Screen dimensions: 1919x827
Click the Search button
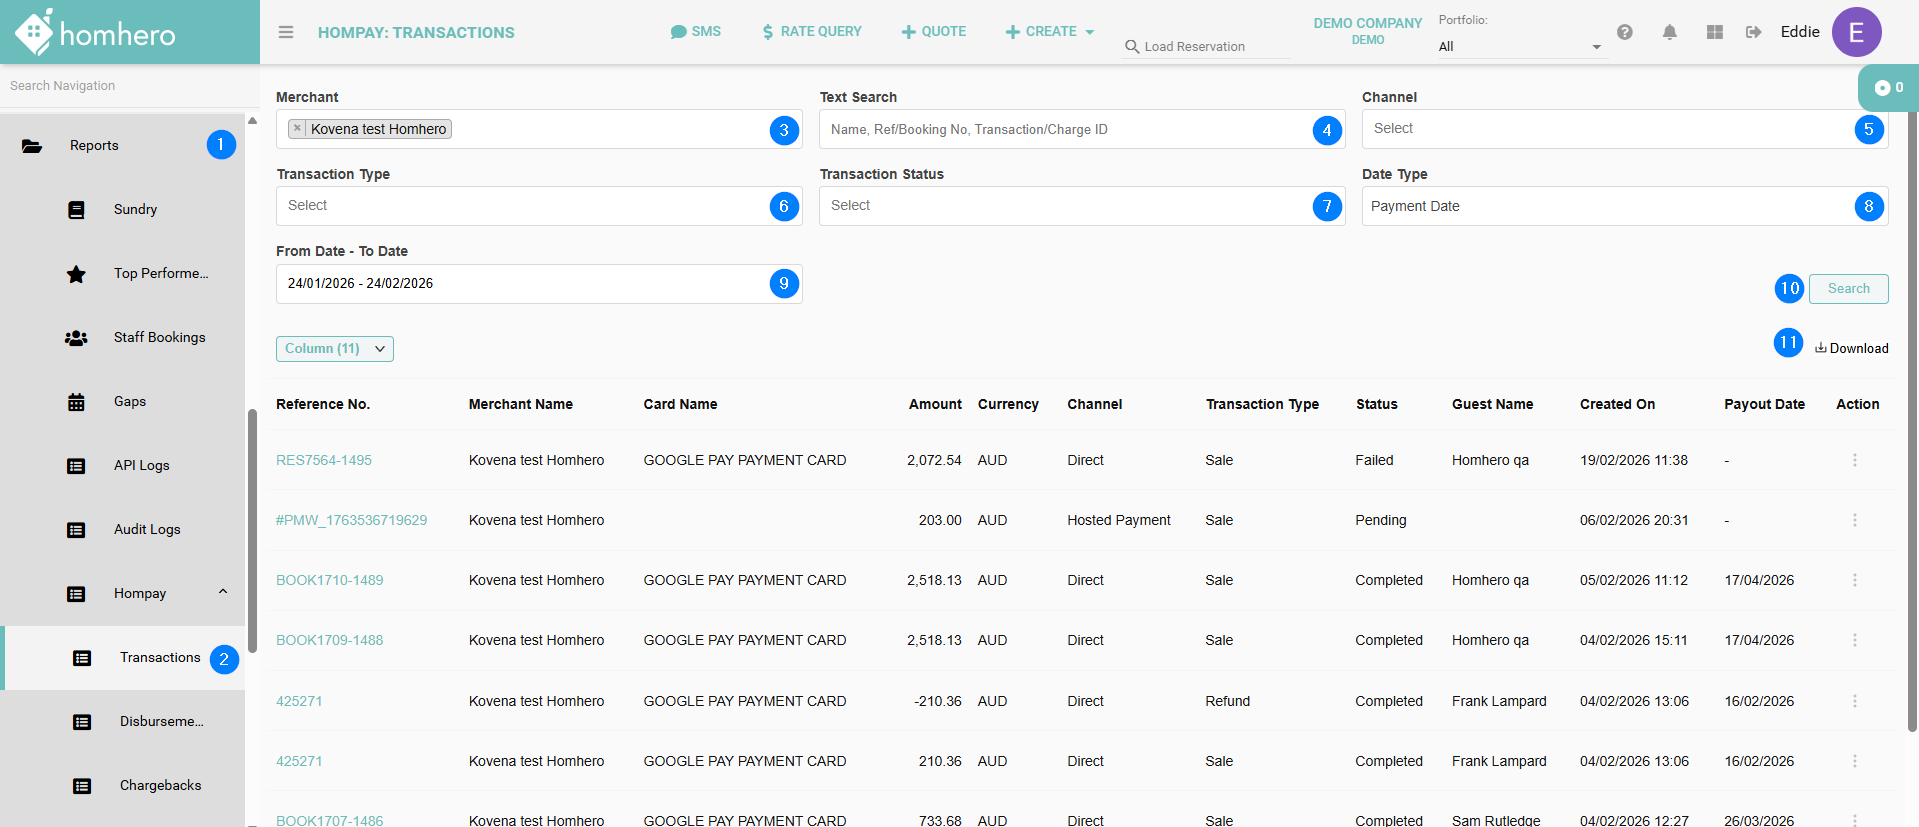[1848, 289]
